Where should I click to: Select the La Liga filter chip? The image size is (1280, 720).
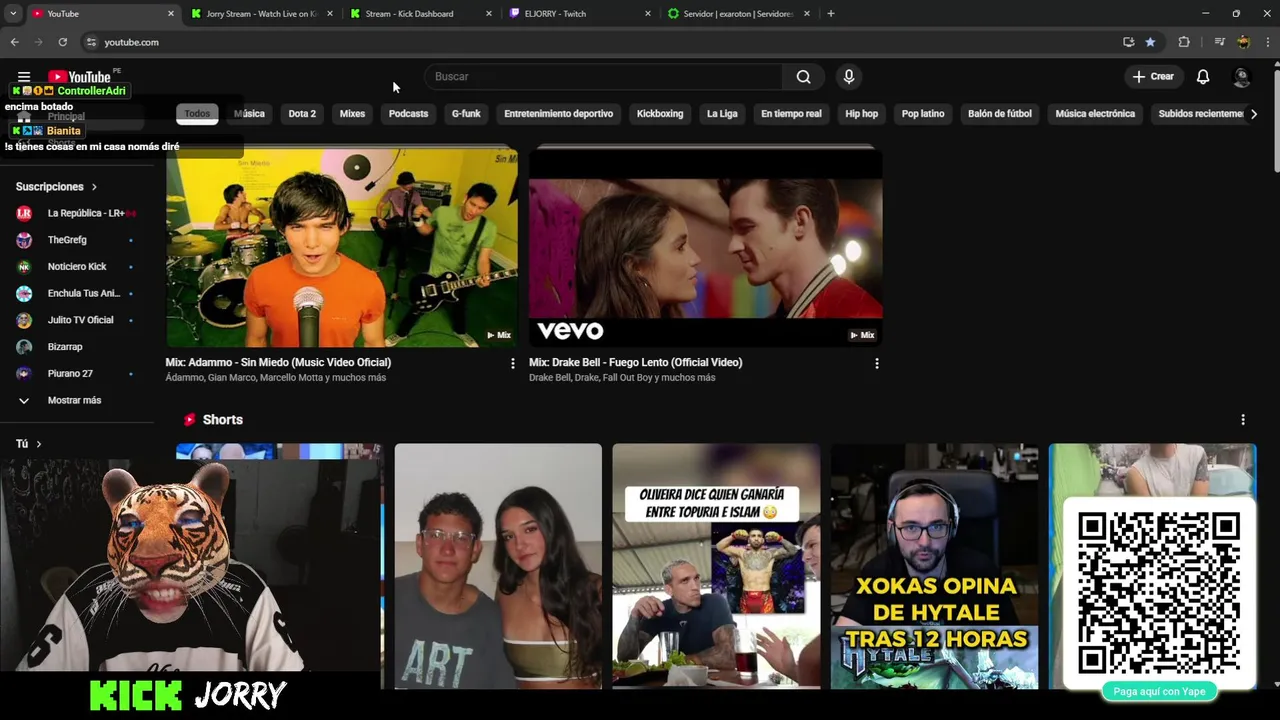pos(722,114)
